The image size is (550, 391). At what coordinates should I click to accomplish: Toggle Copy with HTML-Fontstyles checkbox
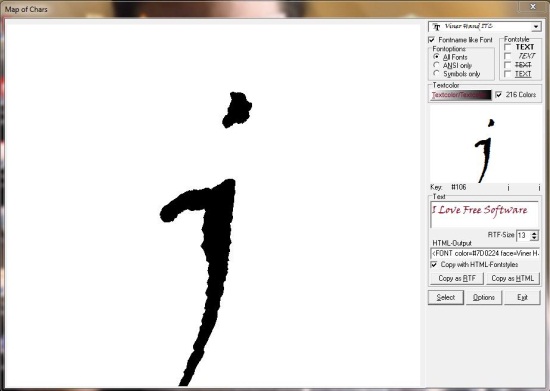click(434, 264)
